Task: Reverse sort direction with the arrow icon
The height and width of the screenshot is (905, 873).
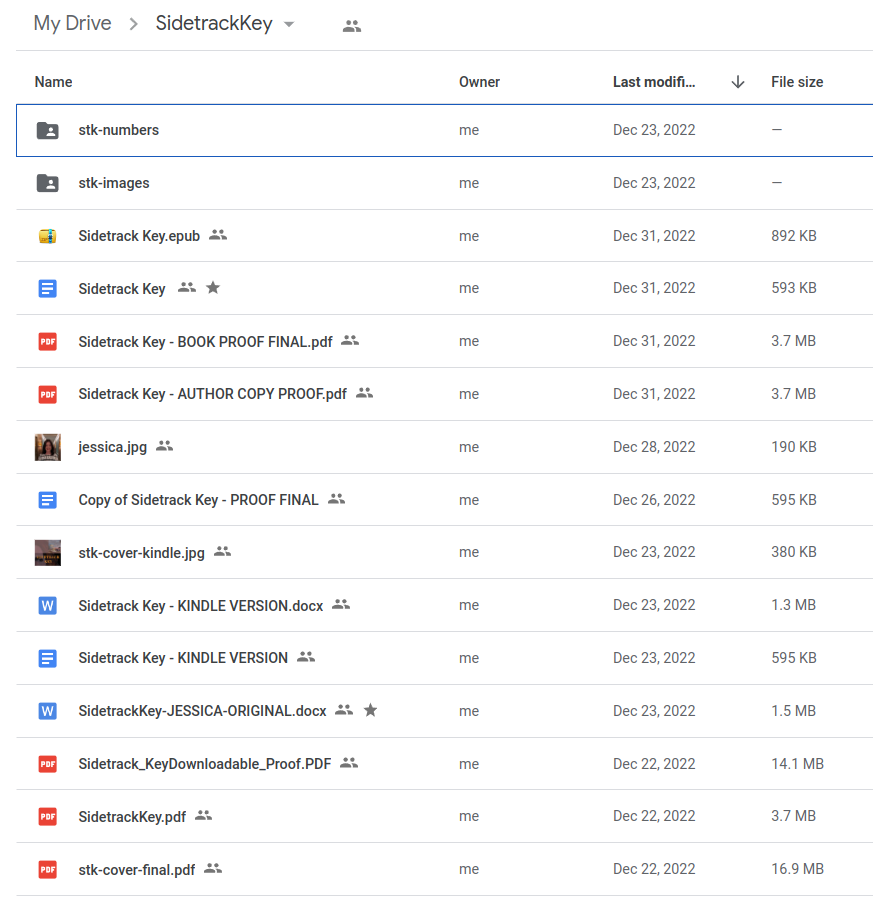Action: coord(738,82)
